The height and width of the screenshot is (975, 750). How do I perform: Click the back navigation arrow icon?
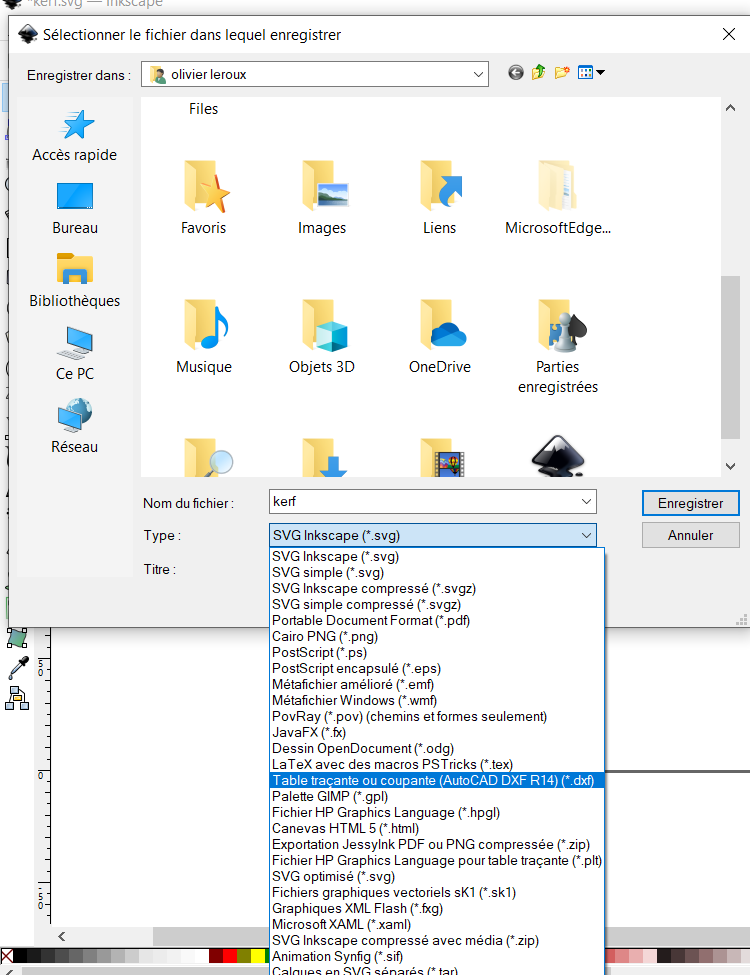pos(516,73)
